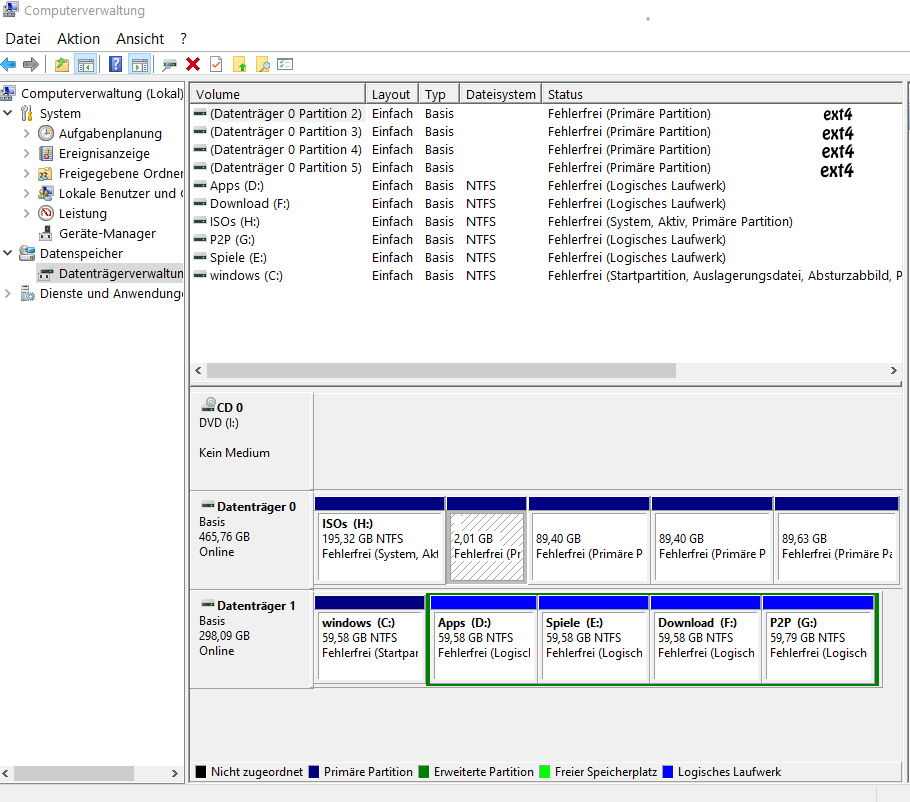Screen dimensions: 910x802
Task: Toggle the action pane visibility
Action: pos(139,64)
